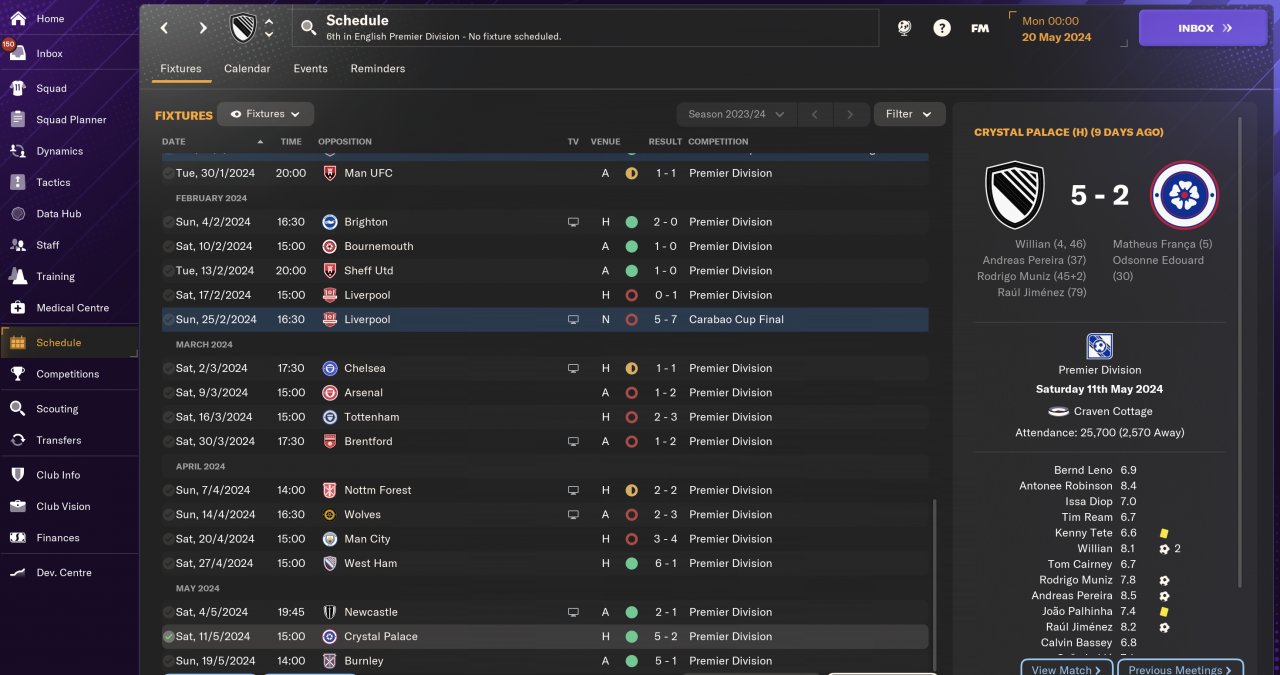The image size is (1280, 675).
Task: Open the Filter dropdown
Action: pyautogui.click(x=909, y=114)
